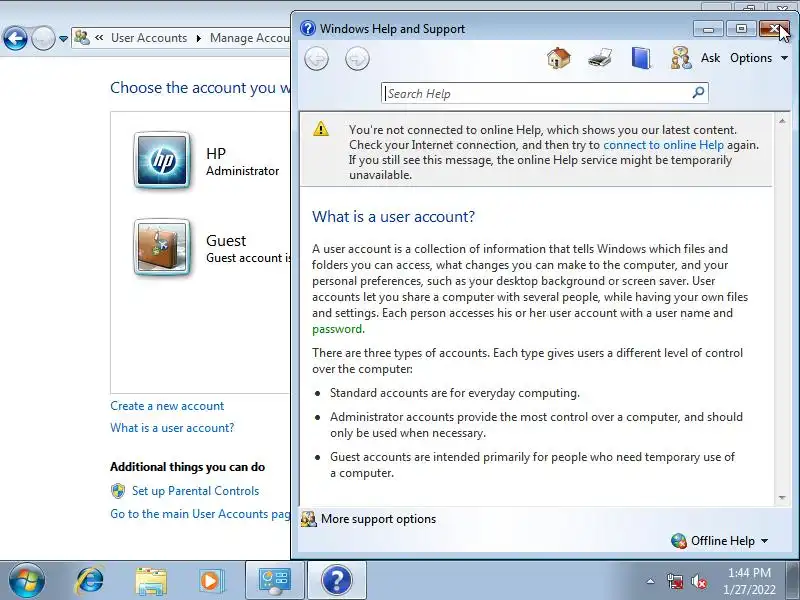The image size is (800, 600).
Task: Maximize the Windows Help and Support window
Action: coord(741,29)
